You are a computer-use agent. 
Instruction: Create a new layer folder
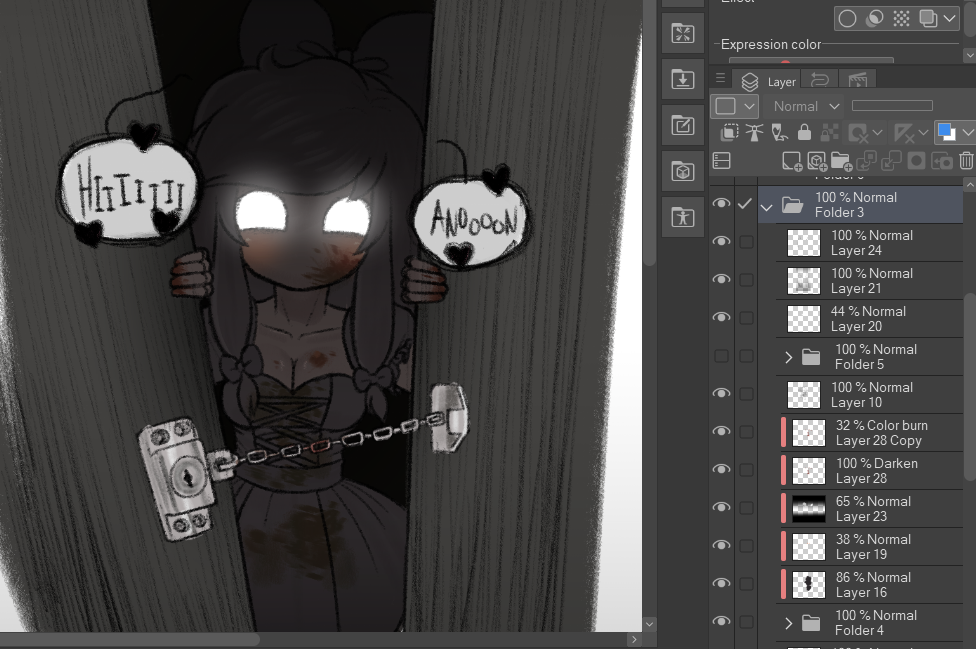click(x=842, y=161)
